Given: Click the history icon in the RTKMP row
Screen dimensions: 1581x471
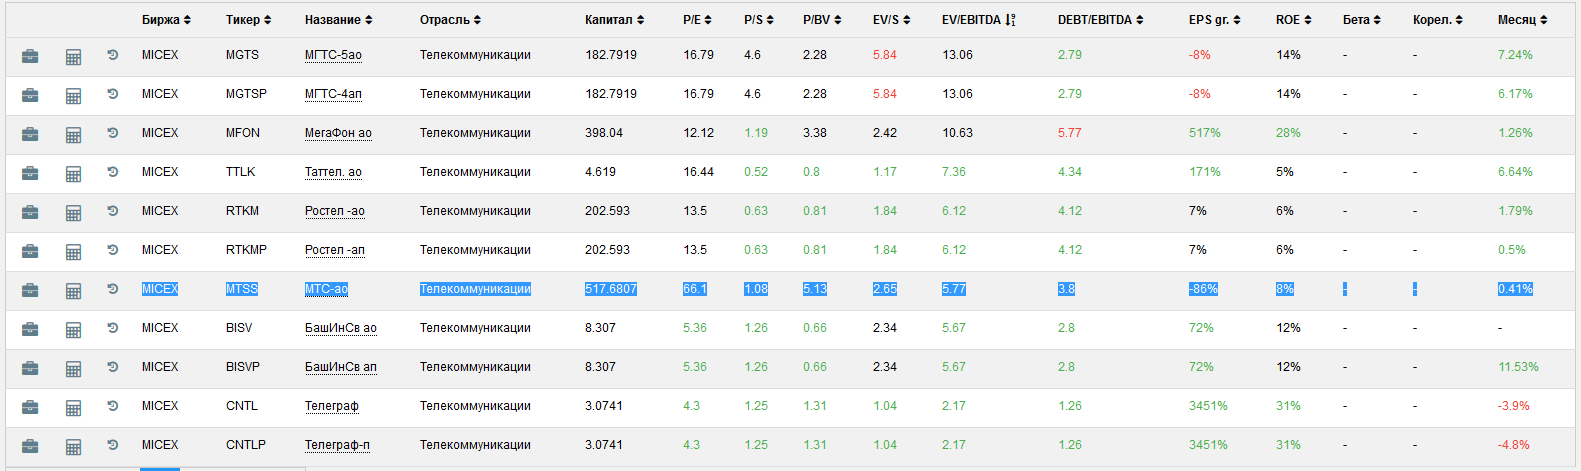Looking at the screenshot, I should [113, 250].
